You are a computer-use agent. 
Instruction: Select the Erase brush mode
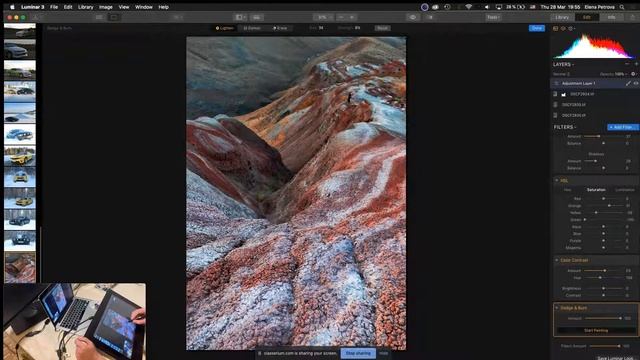tap(280, 28)
